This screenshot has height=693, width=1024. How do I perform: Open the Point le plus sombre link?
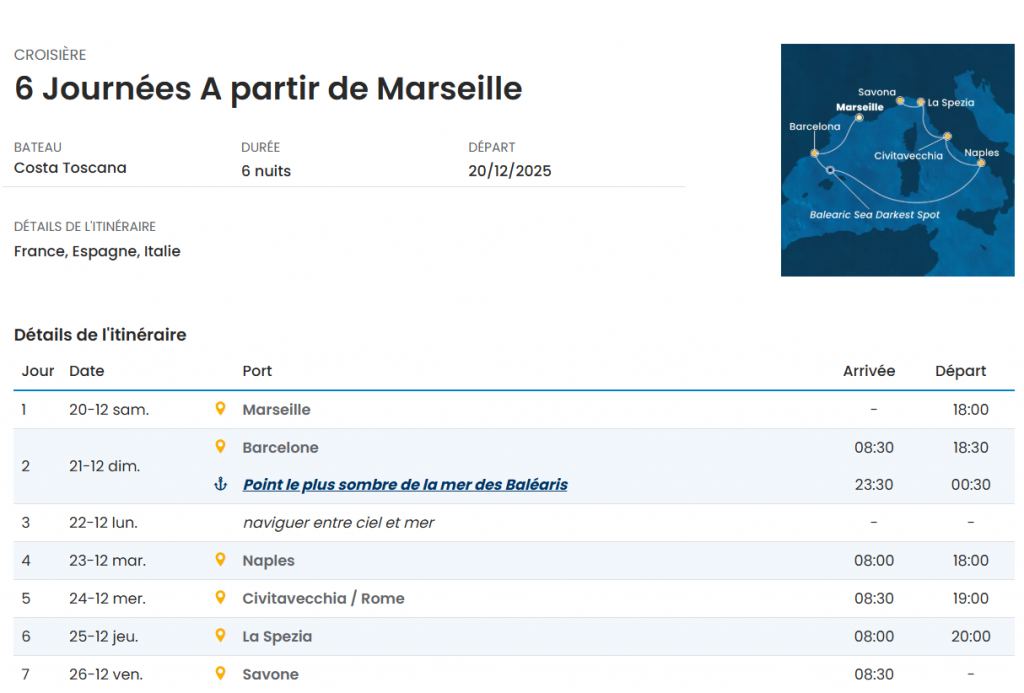point(405,485)
